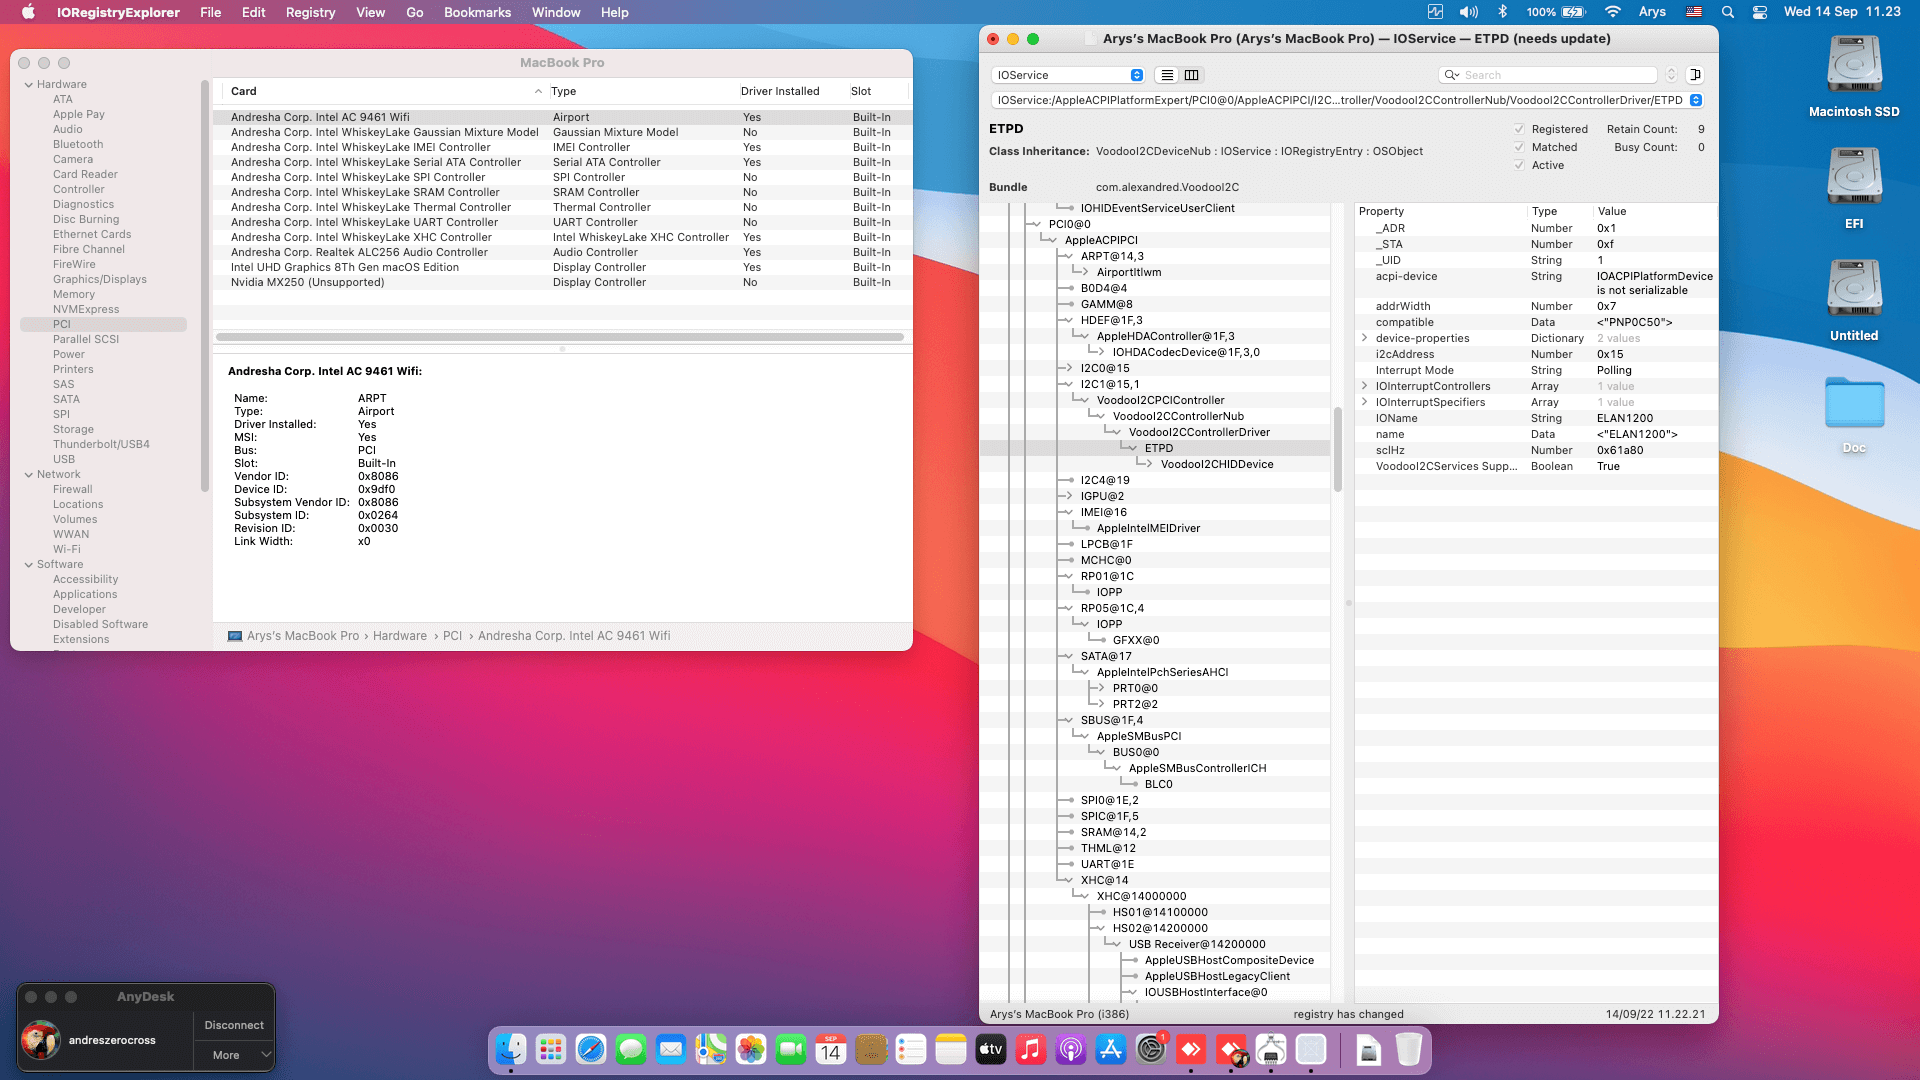Open the App Store from the Dock
The image size is (1920, 1080).
[x=1111, y=1049]
